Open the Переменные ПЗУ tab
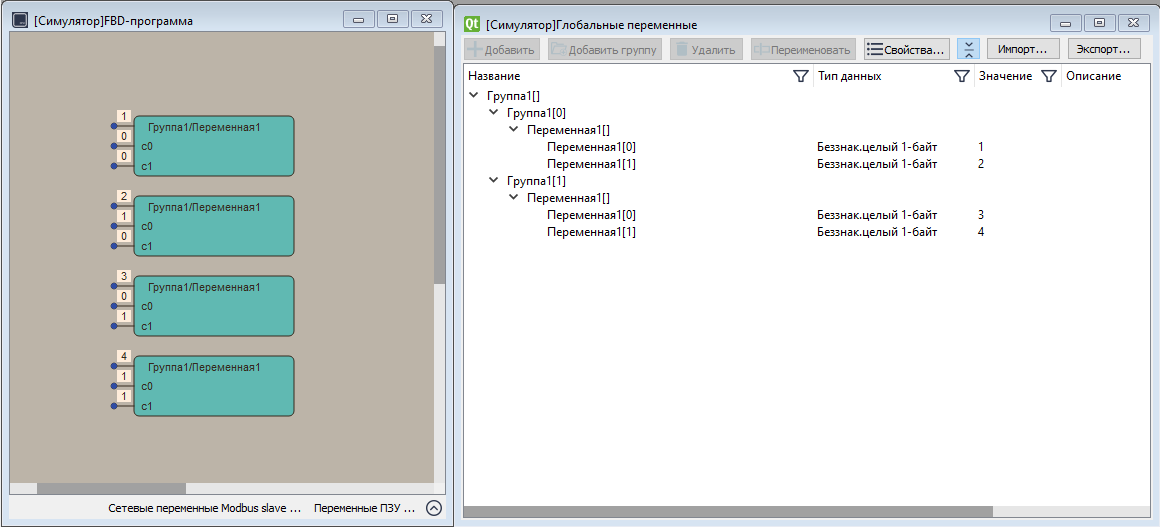1160x527 pixels. click(363, 508)
